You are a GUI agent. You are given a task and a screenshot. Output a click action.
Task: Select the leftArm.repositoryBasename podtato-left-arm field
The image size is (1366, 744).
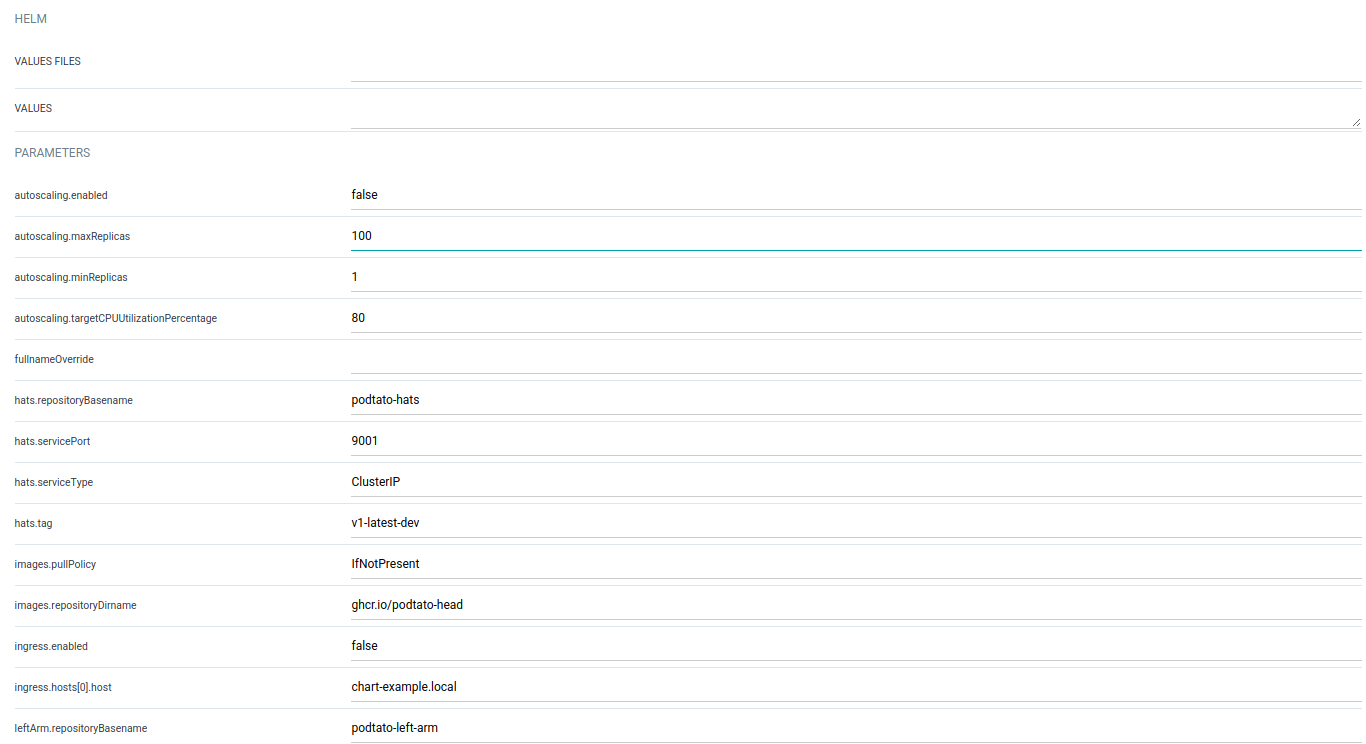click(x=855, y=728)
